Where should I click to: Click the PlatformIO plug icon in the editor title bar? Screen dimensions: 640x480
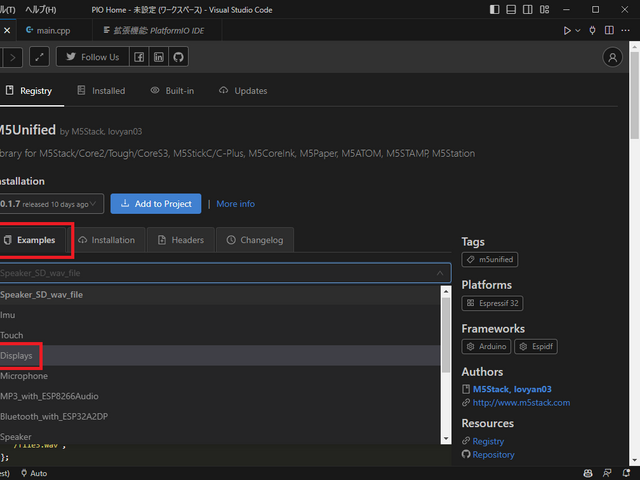pyautogui.click(x=592, y=31)
